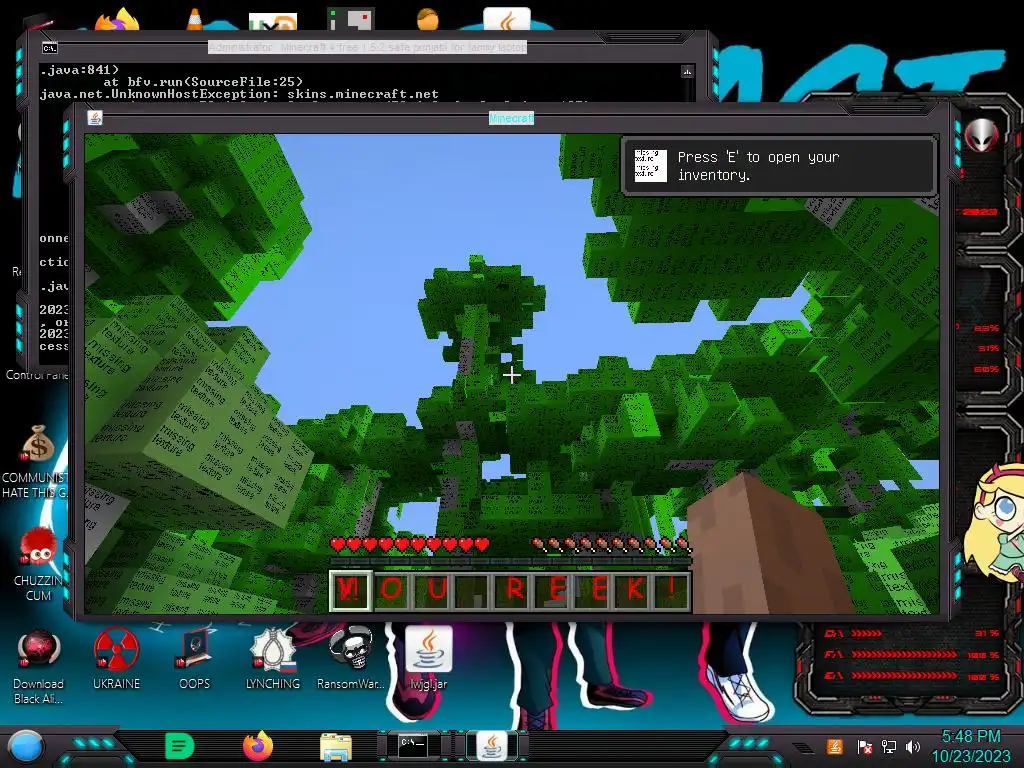Open the RansomWar... skull desktop icon

[x=351, y=660]
